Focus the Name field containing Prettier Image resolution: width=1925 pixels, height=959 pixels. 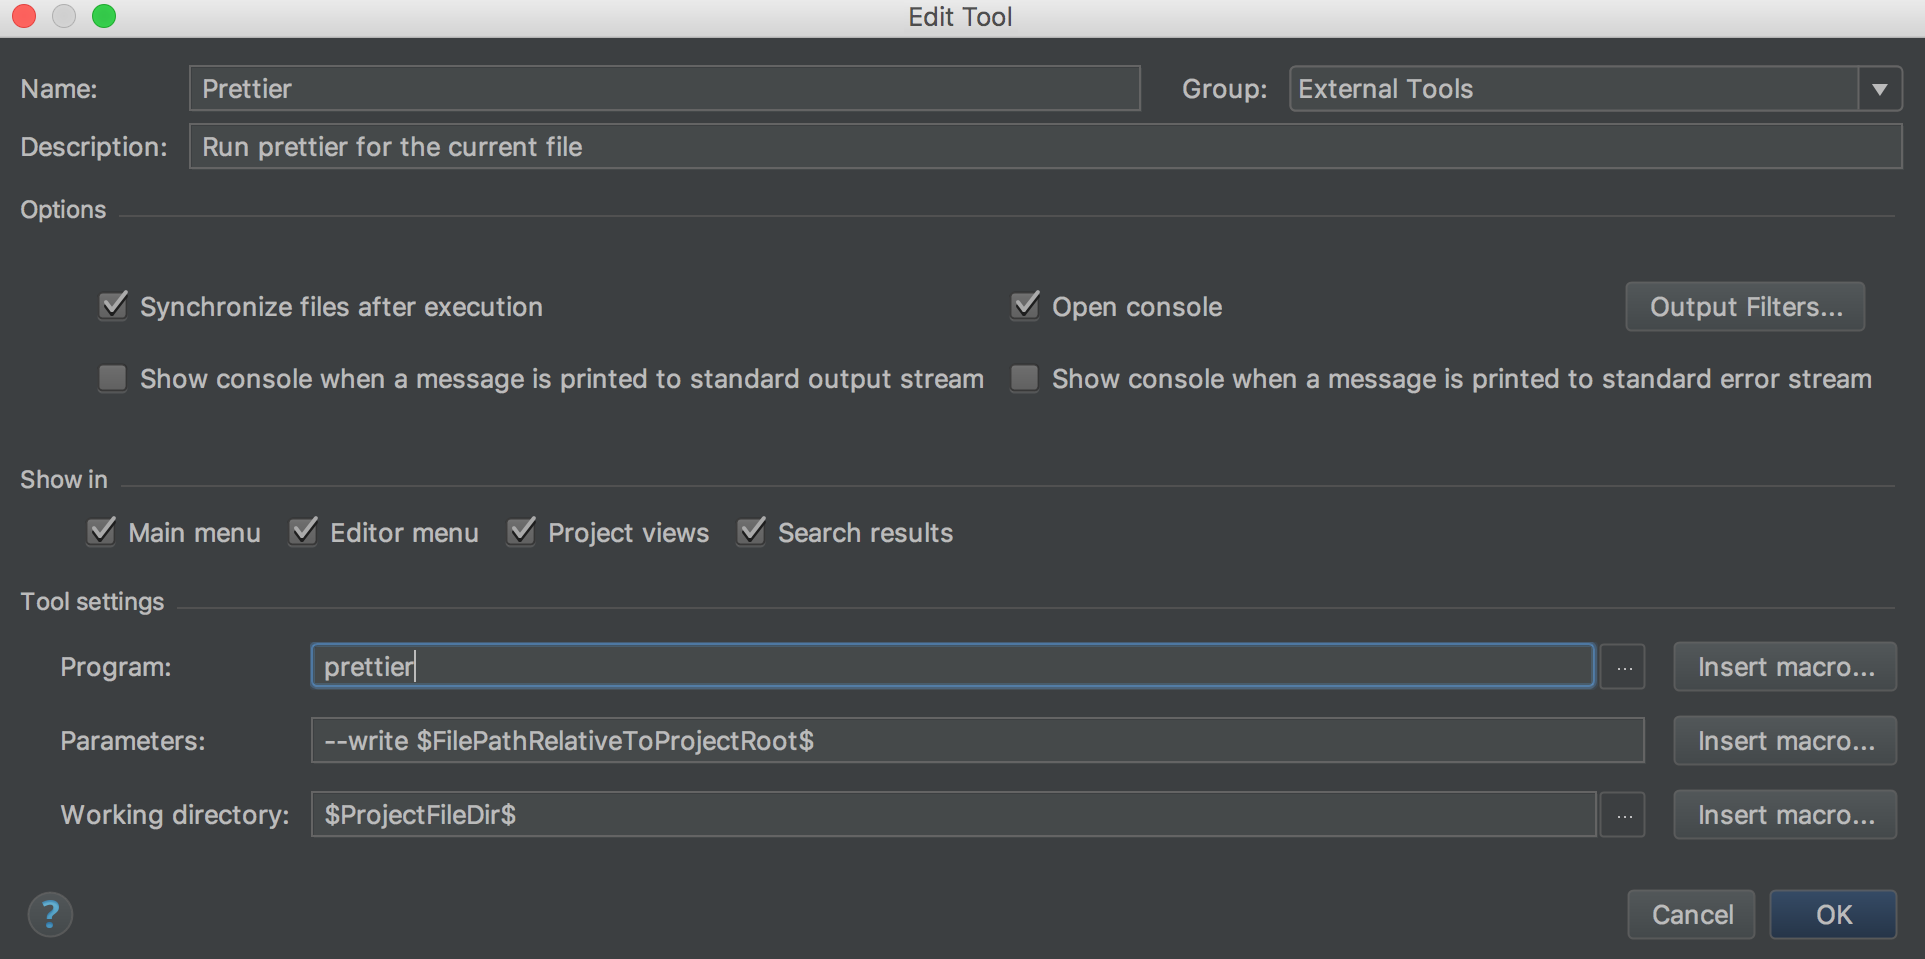pyautogui.click(x=665, y=89)
